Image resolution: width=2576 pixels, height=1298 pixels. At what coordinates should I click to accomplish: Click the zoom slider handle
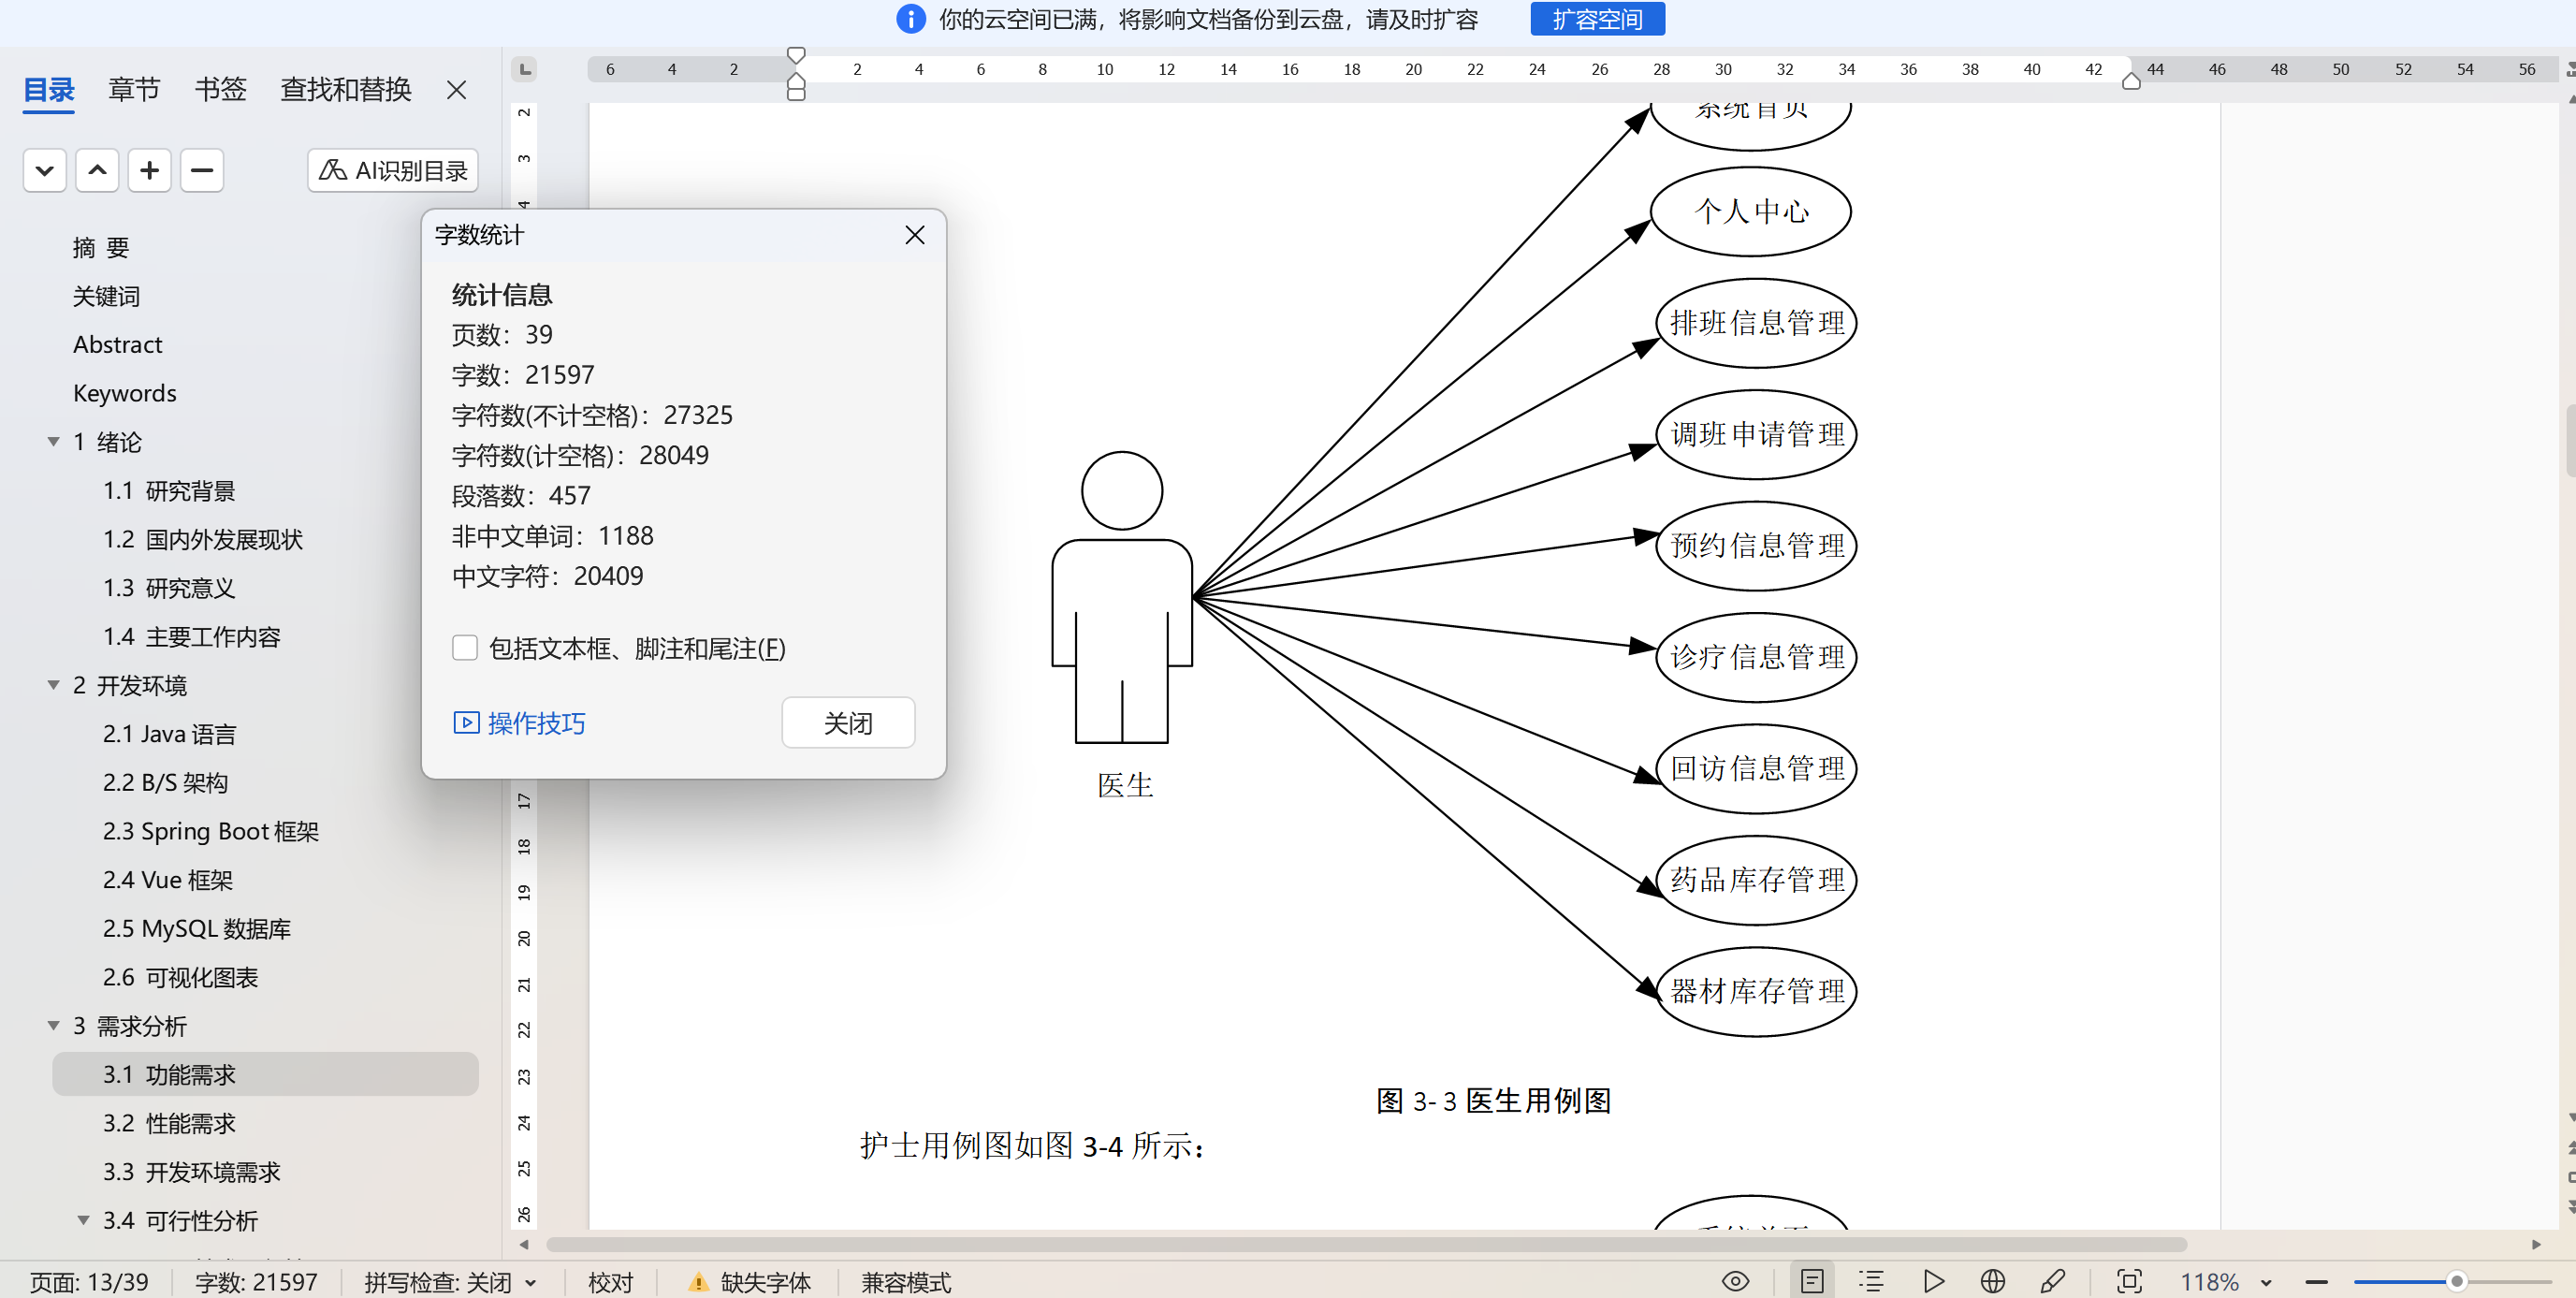(x=2456, y=1281)
